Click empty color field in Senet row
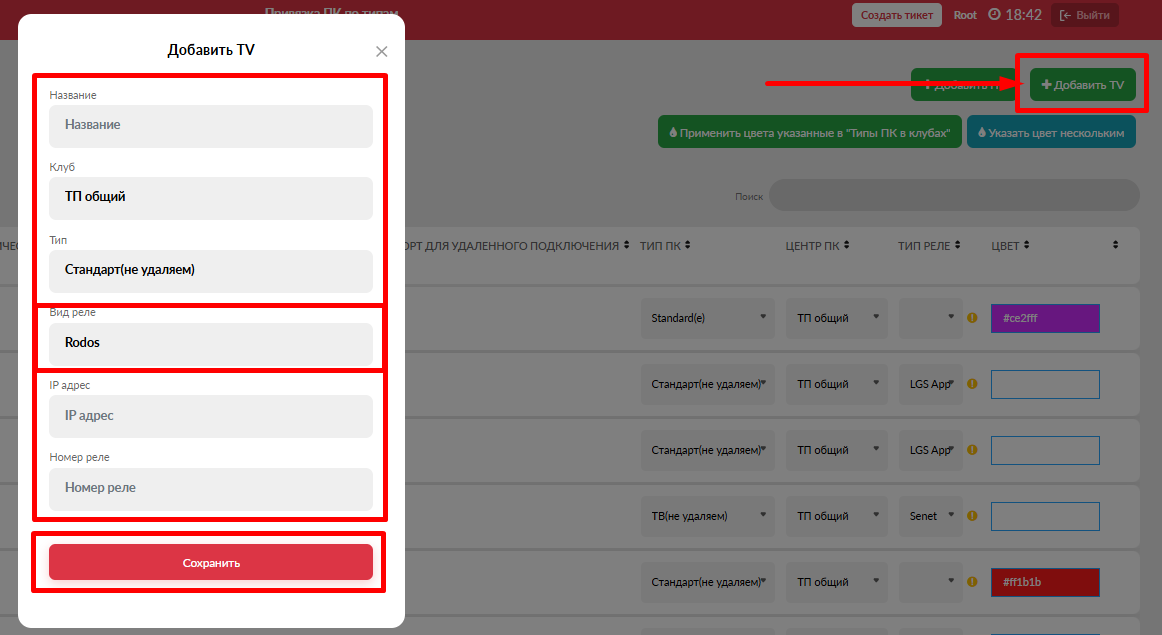This screenshot has width=1162, height=635. (x=1045, y=516)
